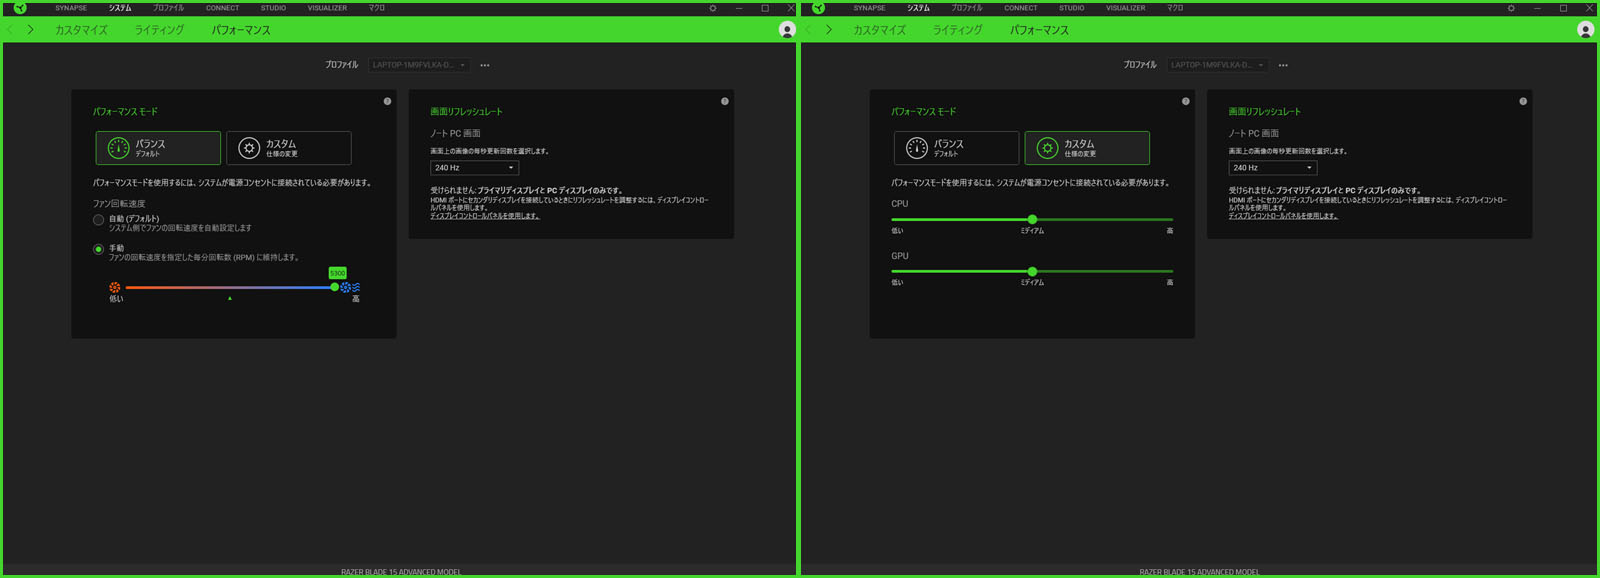Select the 自動 (デフォルト) fan speed option
Viewport: 1600px width, 578px height.
pos(99,220)
